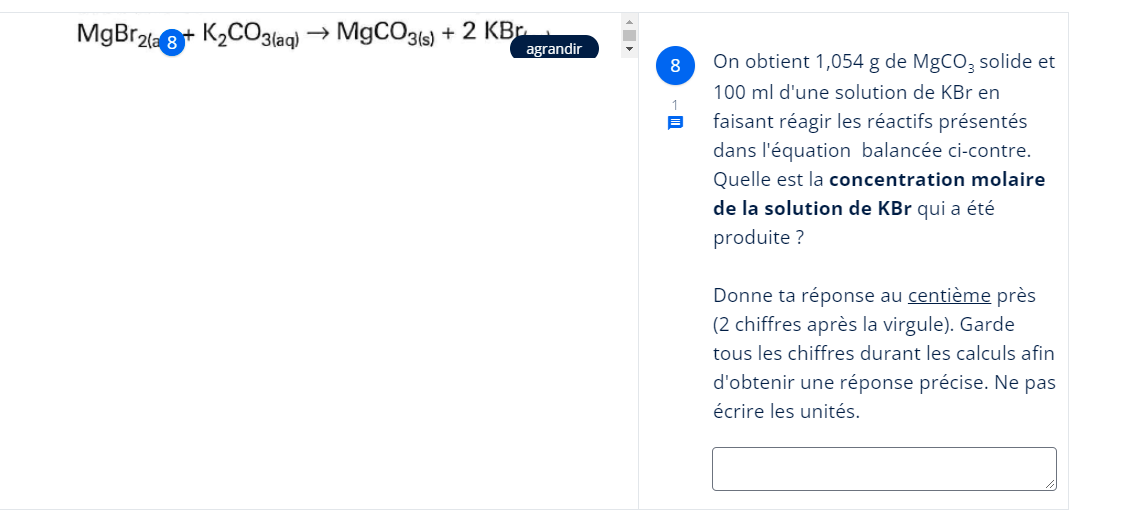Click the equation panel scrollbar thumb
This screenshot has height=517, width=1148.
pyautogui.click(x=629, y=35)
